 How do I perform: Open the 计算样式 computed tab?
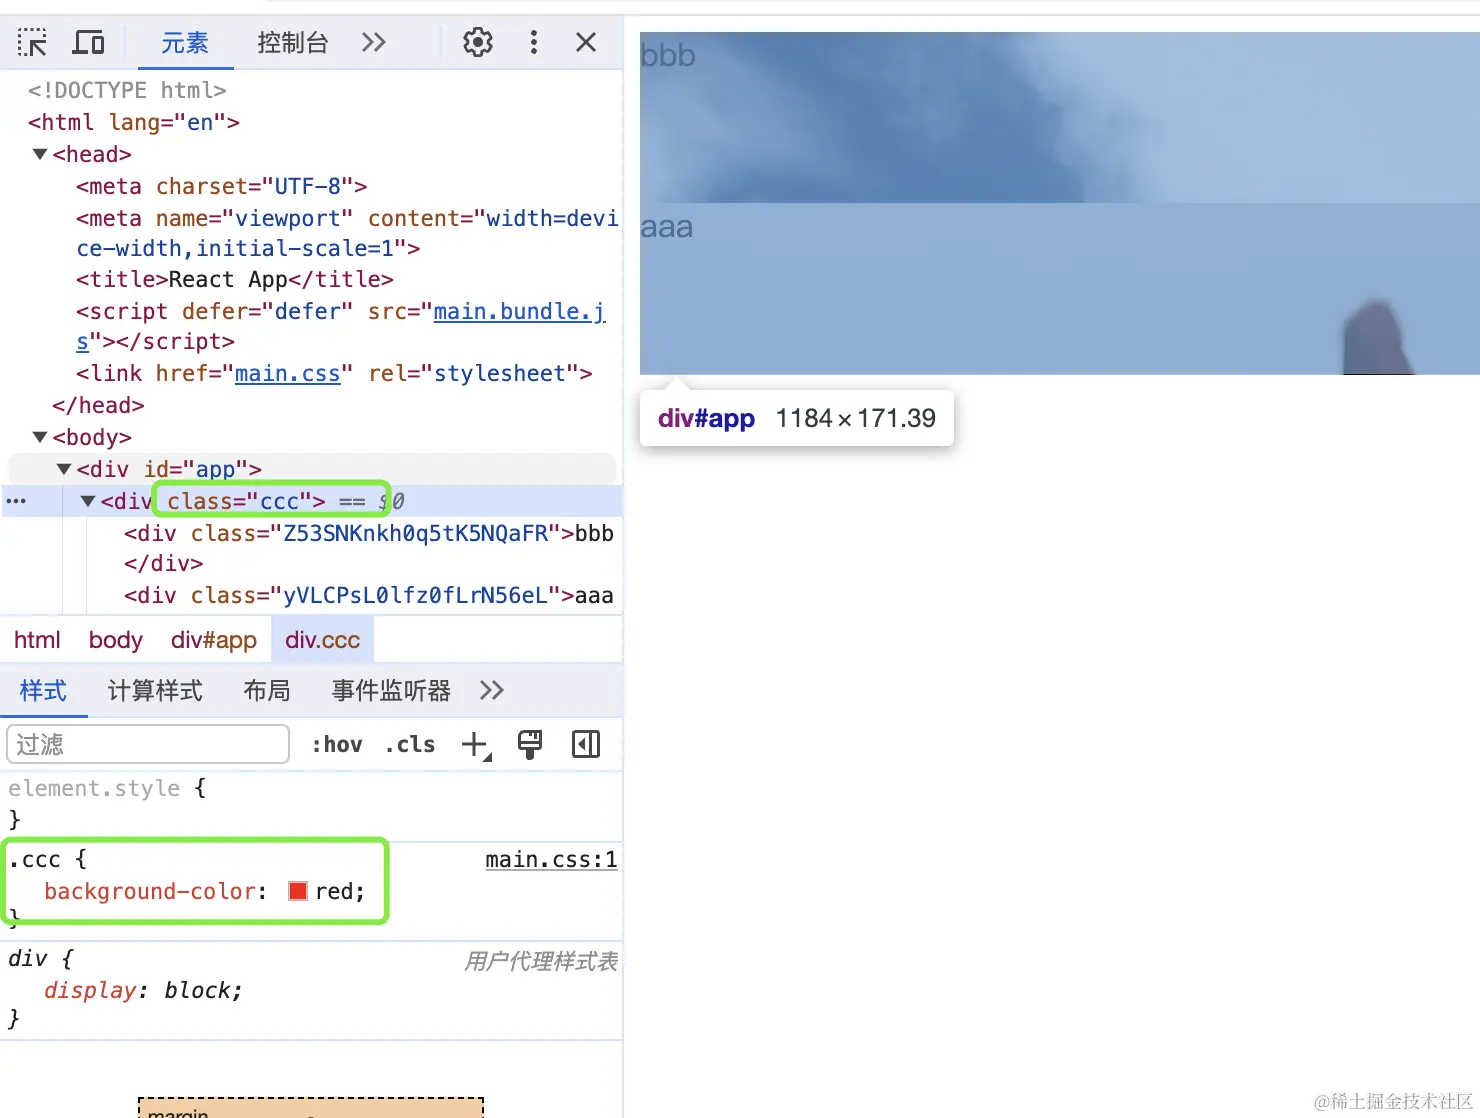(155, 691)
